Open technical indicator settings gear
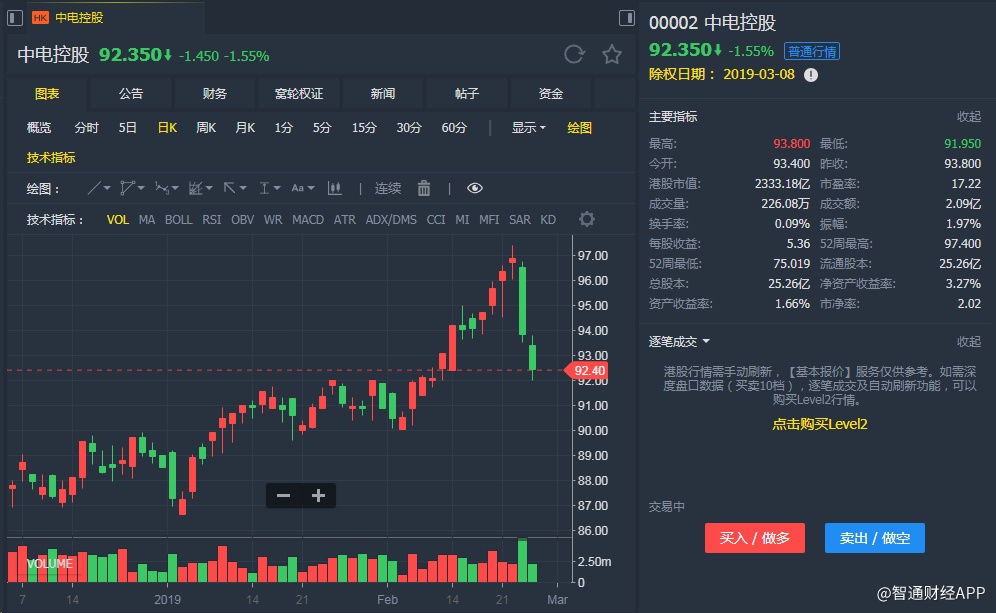This screenshot has height=613, width=996. [587, 219]
